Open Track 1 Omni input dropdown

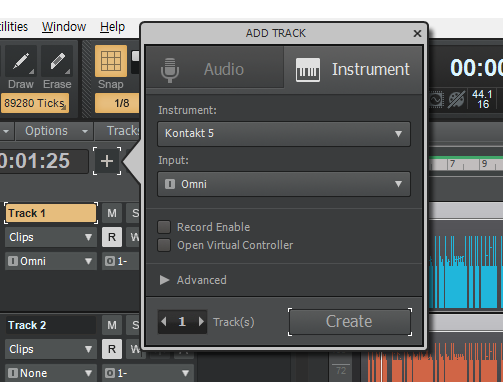(51, 261)
